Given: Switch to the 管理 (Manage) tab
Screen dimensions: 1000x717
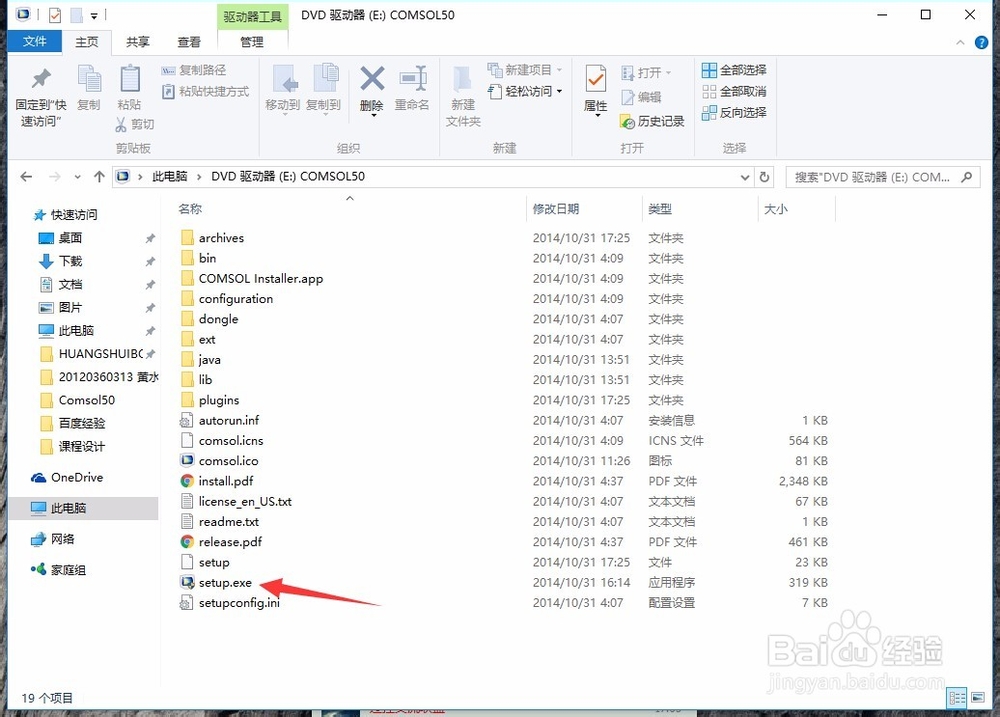Looking at the screenshot, I should click(252, 42).
